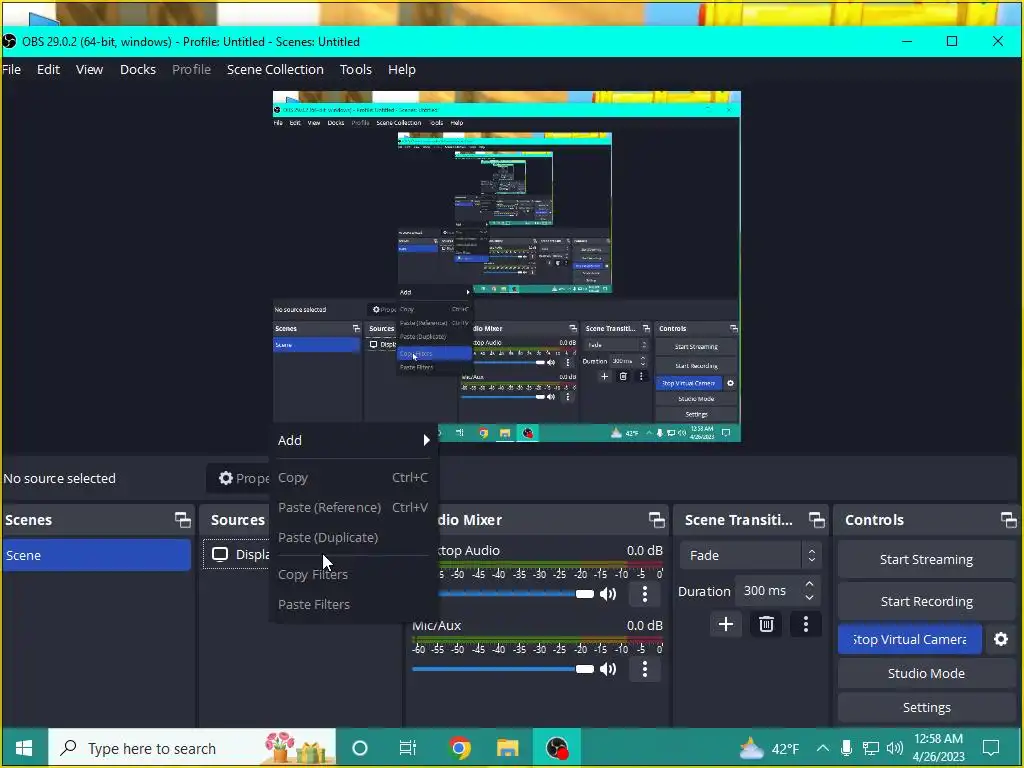Show hidden system tray icons

(x=823, y=748)
